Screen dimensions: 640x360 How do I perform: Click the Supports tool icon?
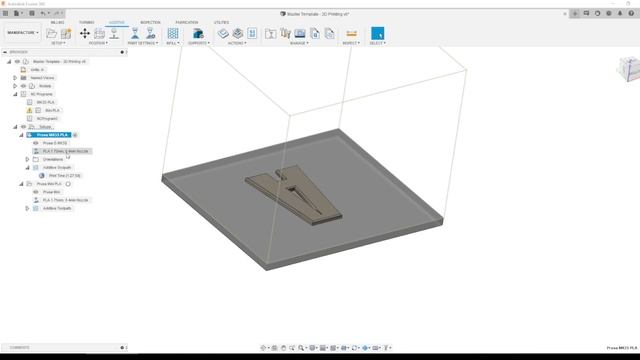[x=198, y=33]
